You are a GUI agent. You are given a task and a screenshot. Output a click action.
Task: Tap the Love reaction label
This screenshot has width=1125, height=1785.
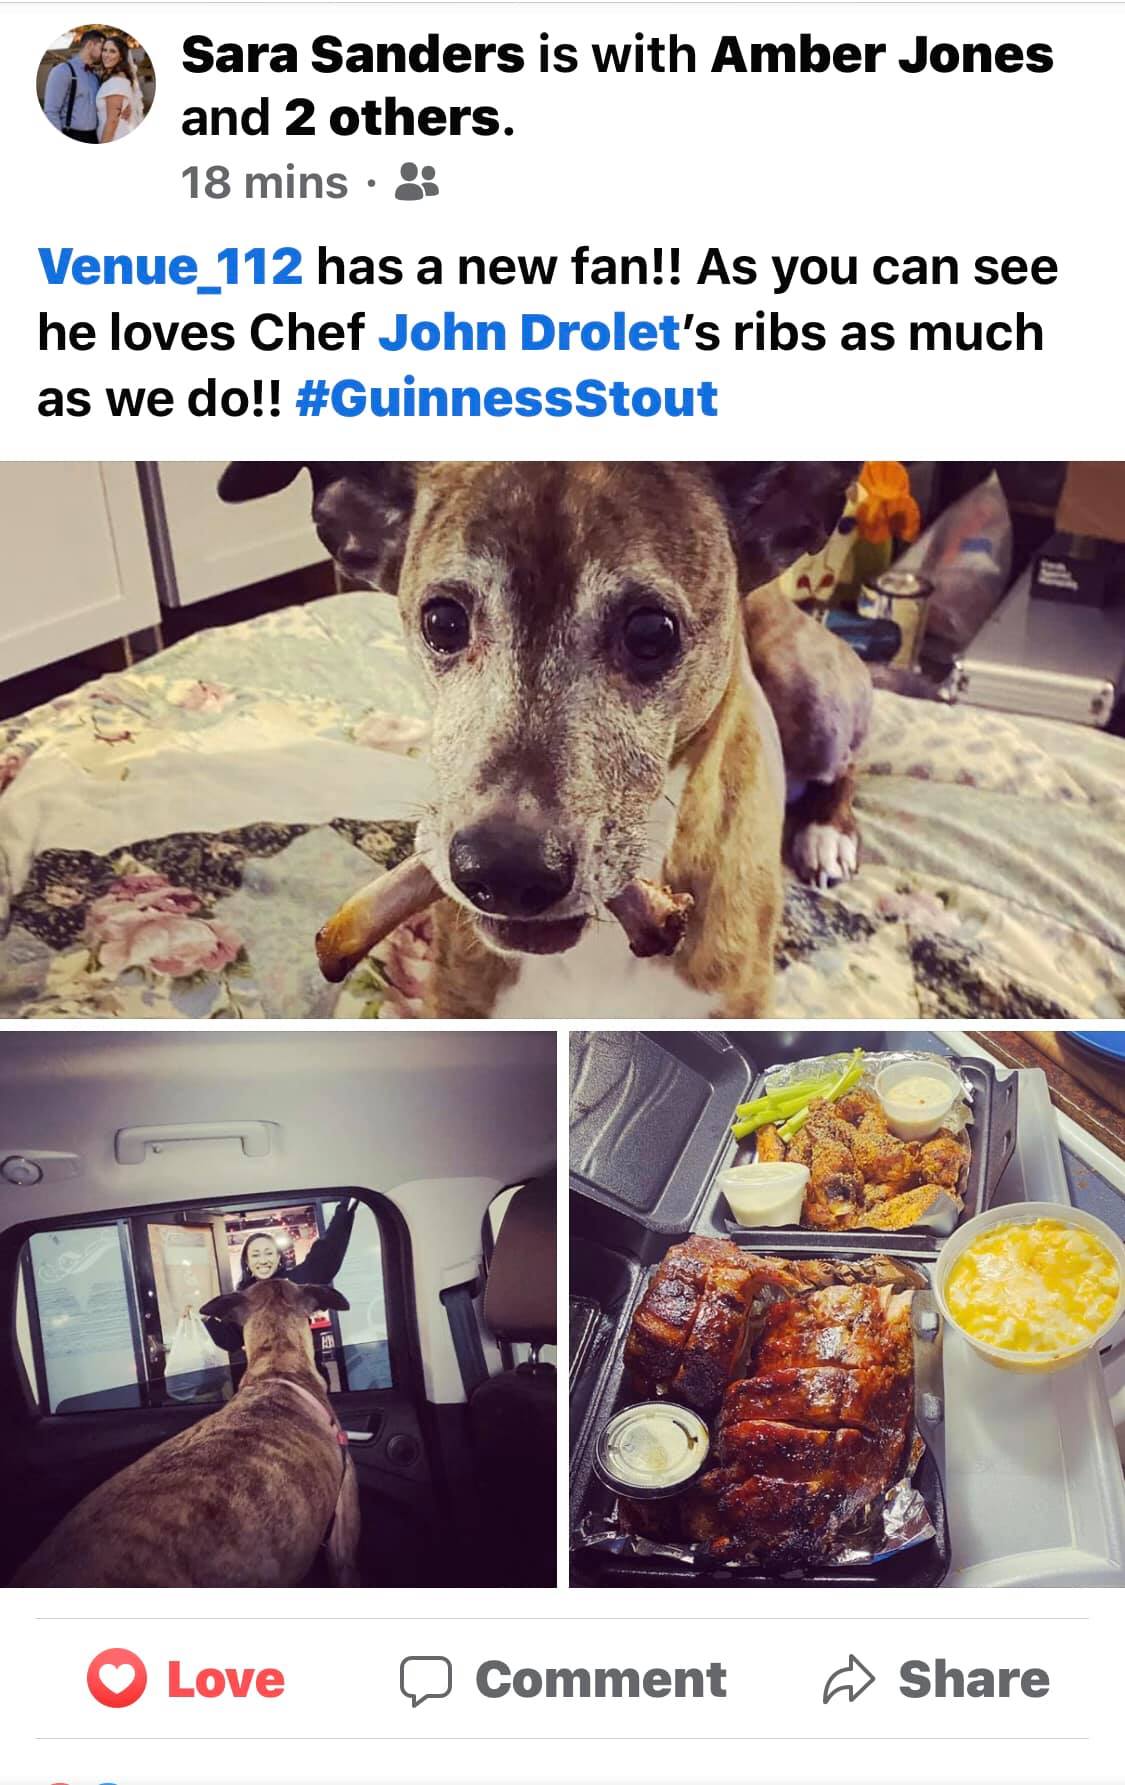pyautogui.click(x=226, y=1679)
